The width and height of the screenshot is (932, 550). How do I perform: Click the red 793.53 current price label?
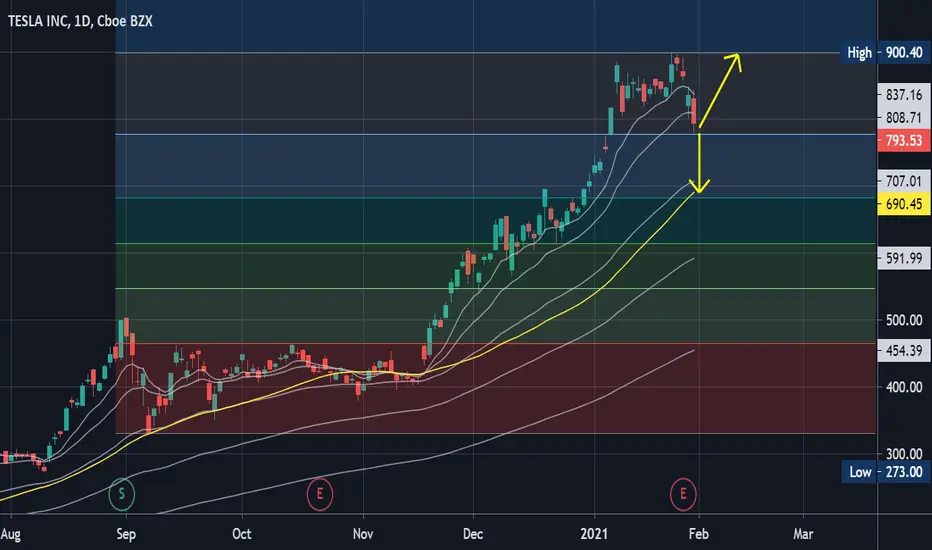tap(904, 141)
